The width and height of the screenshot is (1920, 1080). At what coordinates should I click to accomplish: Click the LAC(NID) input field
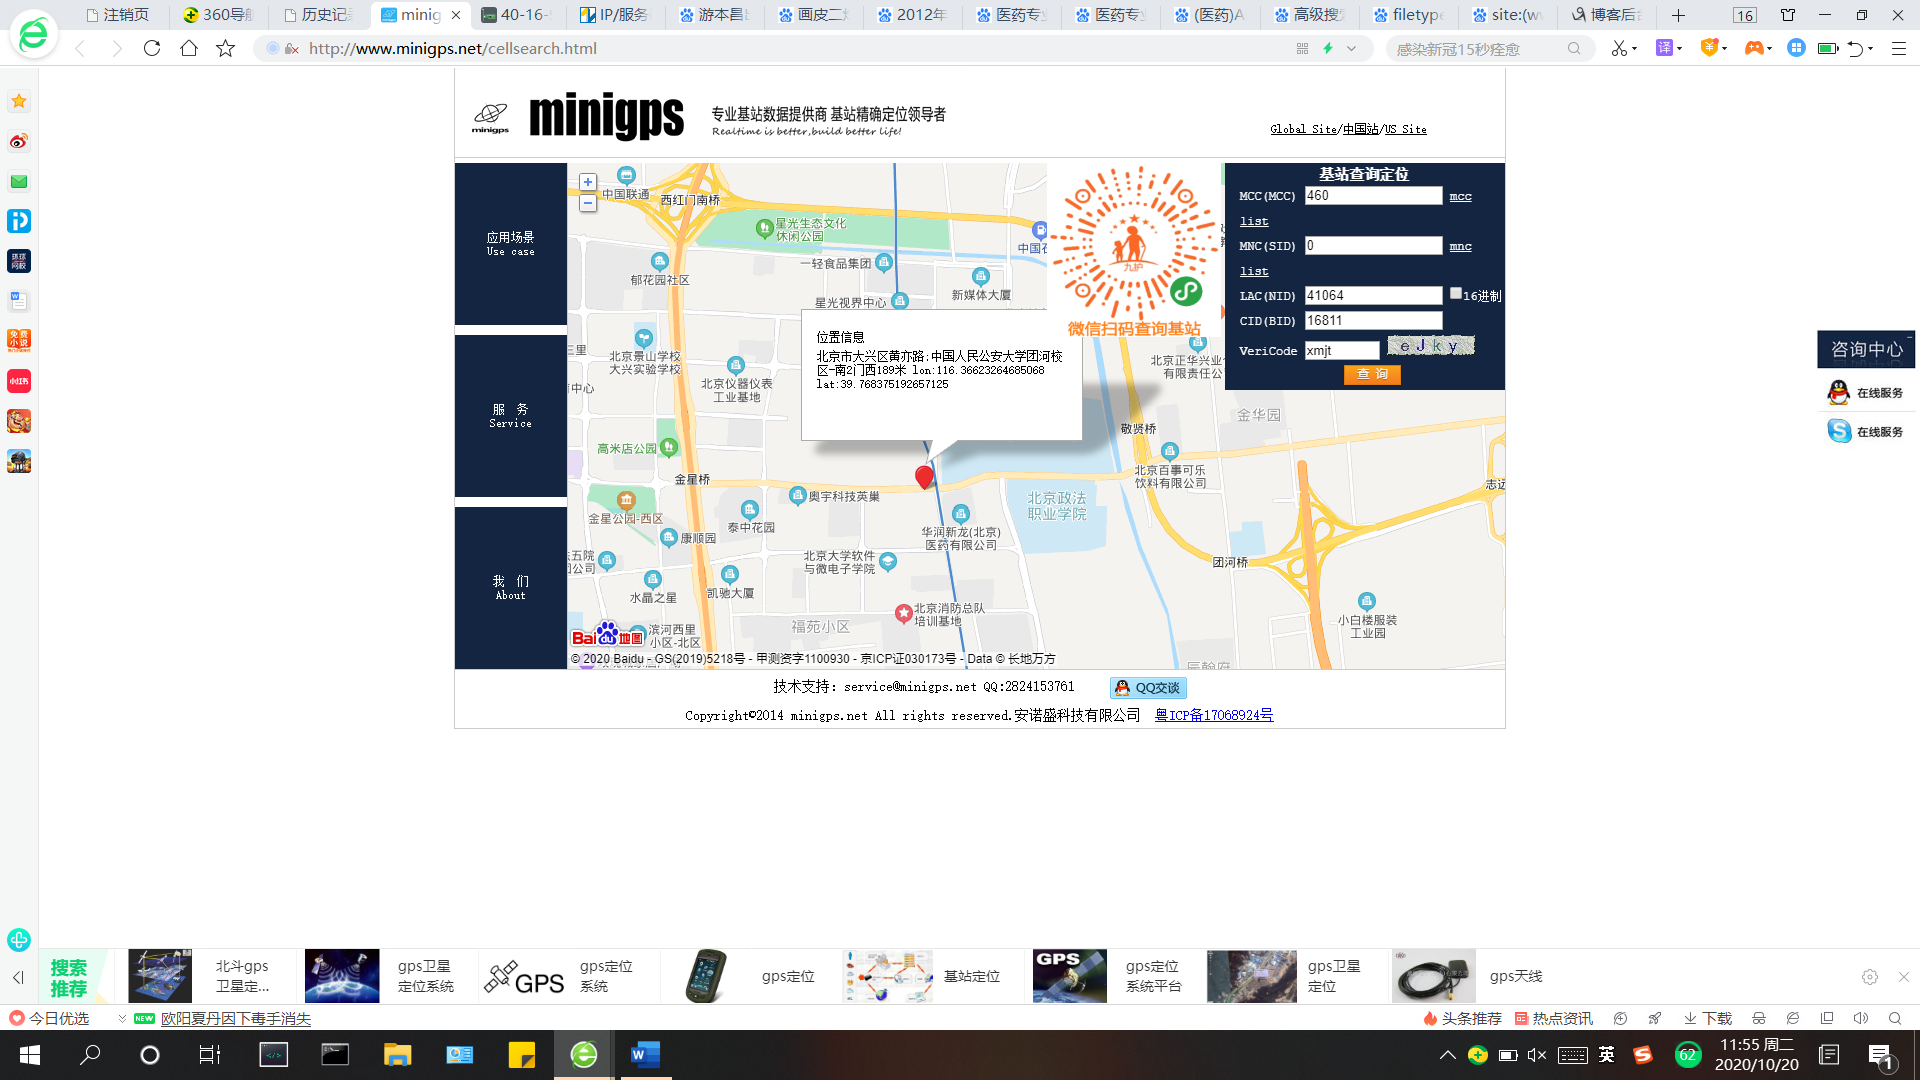[1373, 295]
